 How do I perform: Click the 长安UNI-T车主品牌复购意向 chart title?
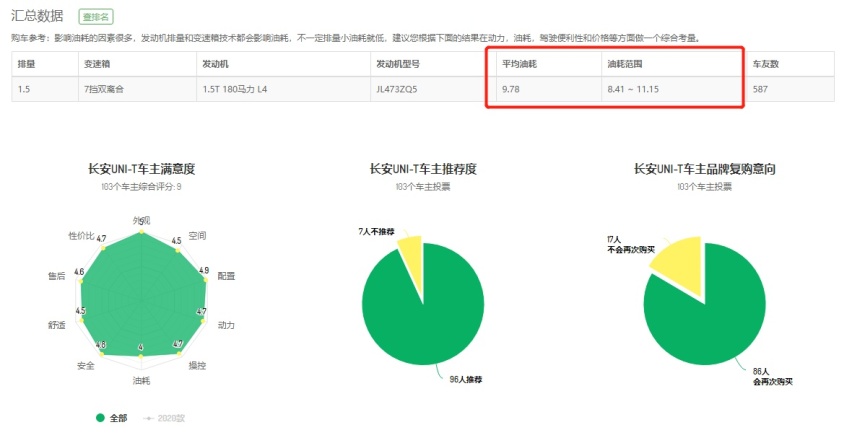tap(704, 169)
